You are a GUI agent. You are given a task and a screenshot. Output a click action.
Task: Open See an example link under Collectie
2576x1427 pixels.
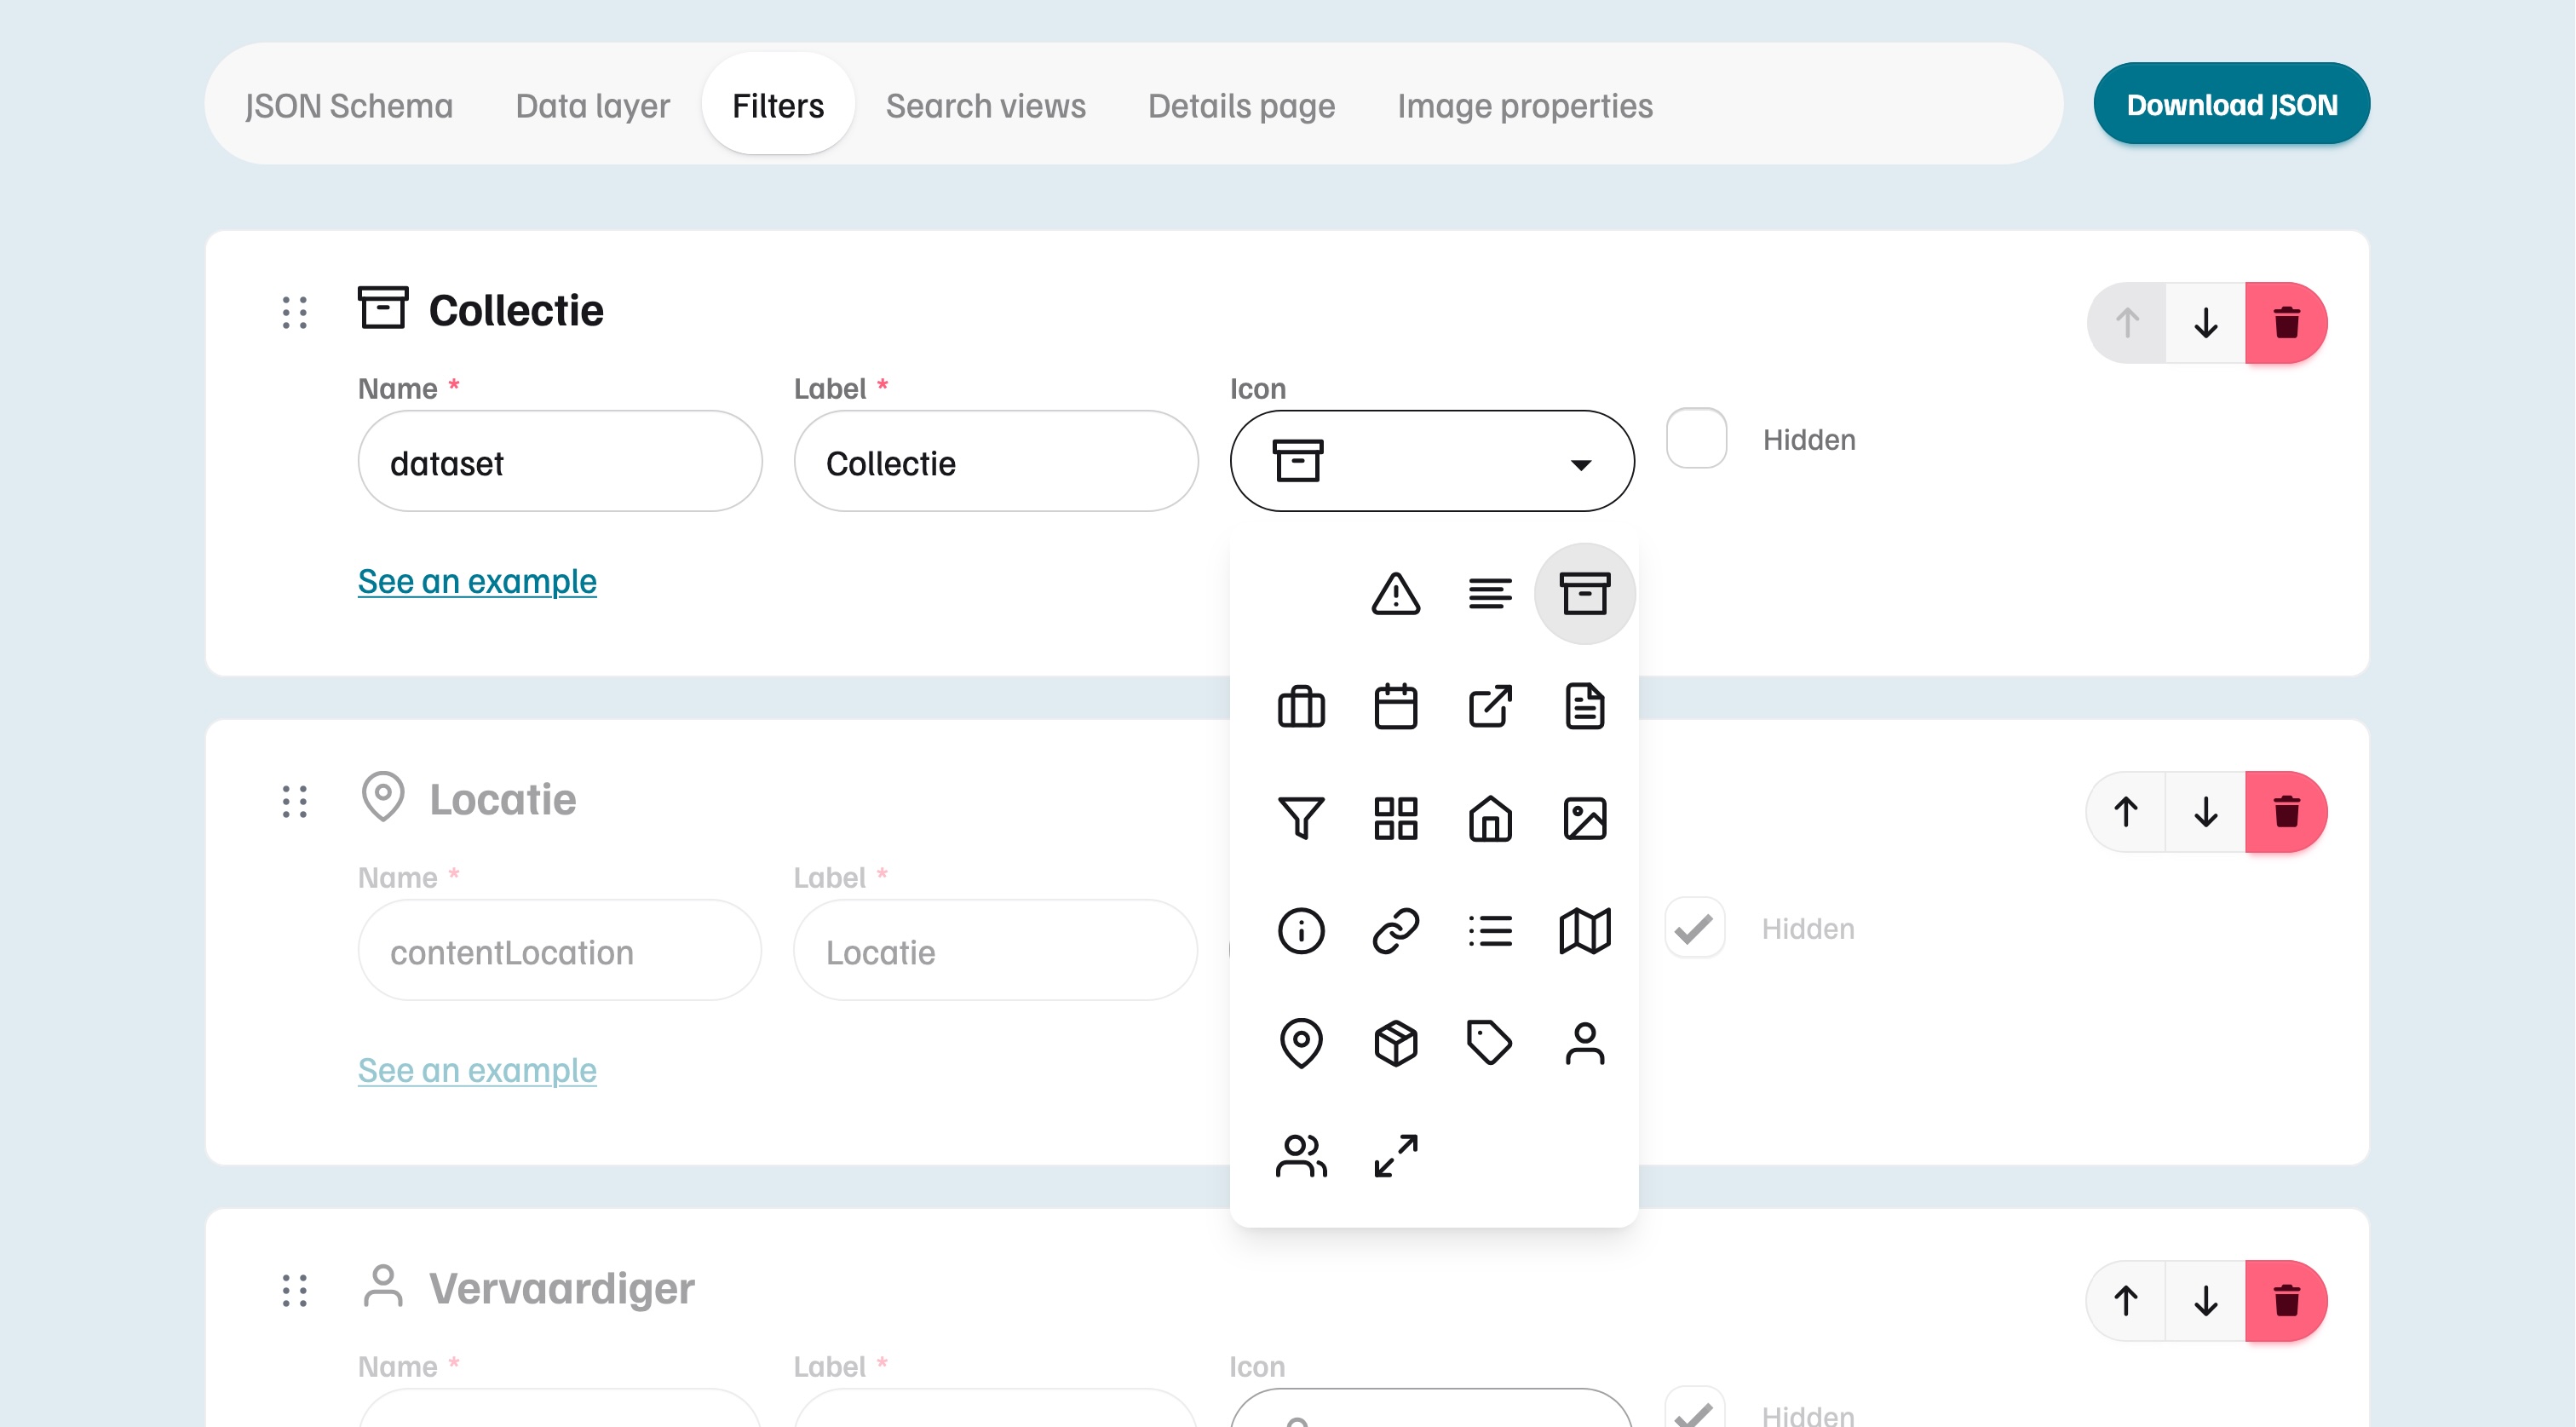pyautogui.click(x=477, y=581)
